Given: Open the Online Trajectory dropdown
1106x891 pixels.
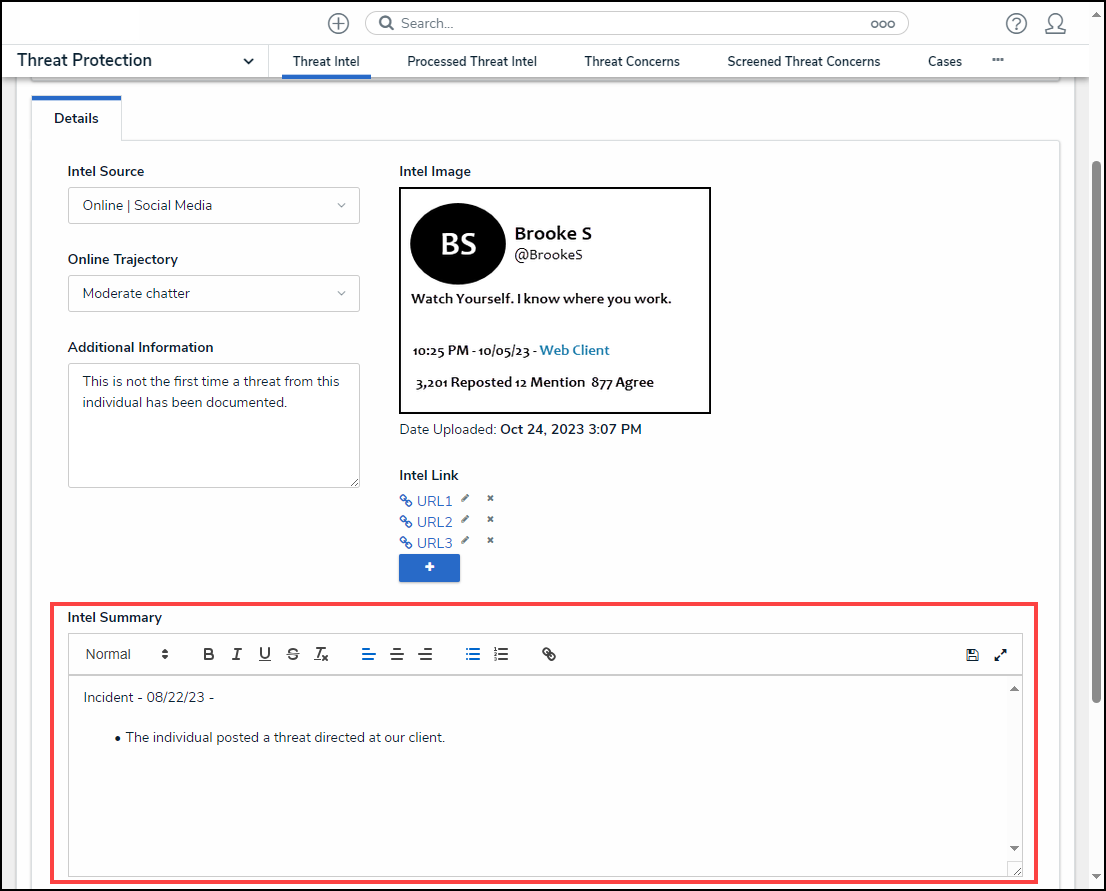Looking at the screenshot, I should (x=214, y=293).
